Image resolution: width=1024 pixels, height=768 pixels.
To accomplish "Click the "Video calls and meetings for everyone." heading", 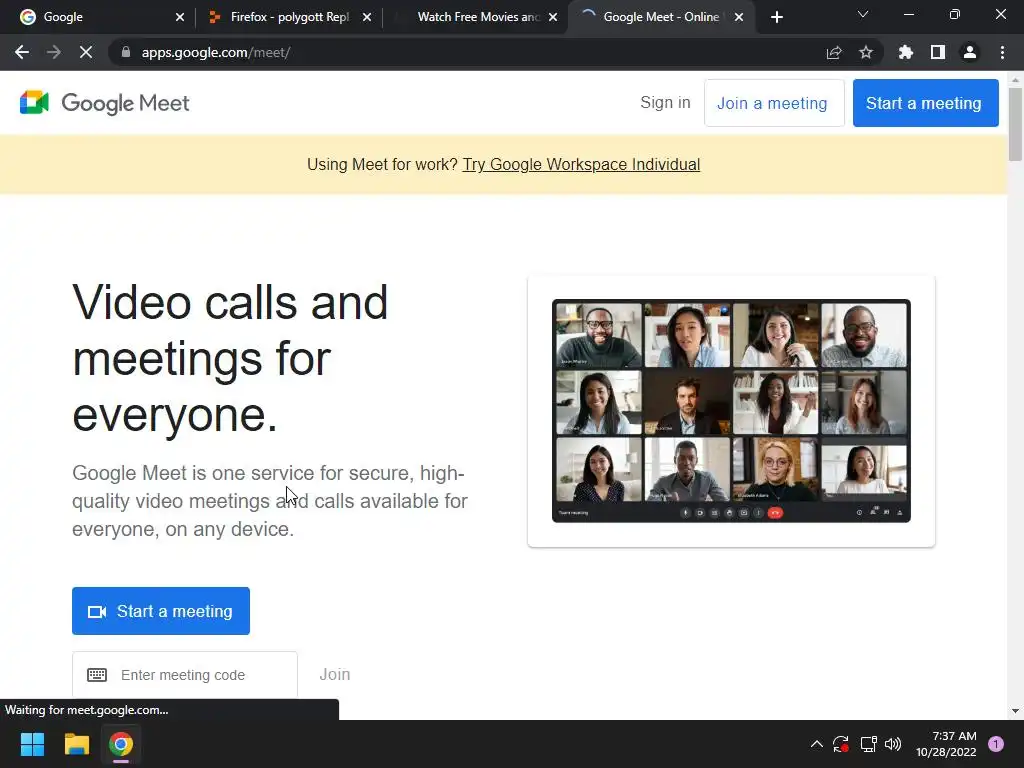I will point(230,359).
